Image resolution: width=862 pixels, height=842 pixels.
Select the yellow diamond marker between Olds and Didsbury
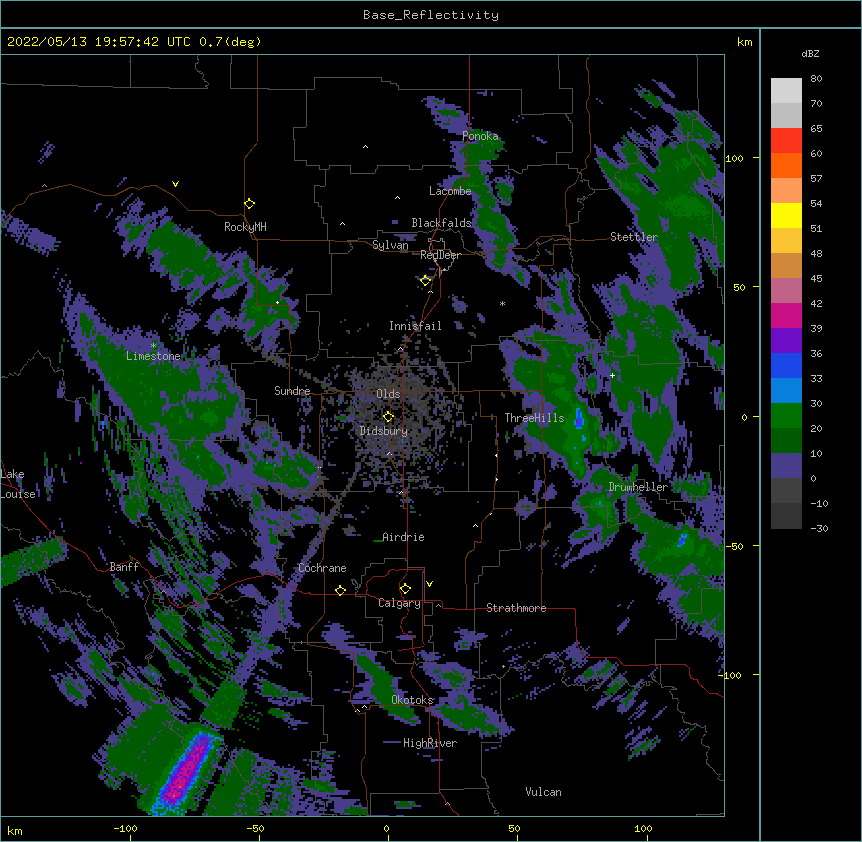[x=389, y=416]
